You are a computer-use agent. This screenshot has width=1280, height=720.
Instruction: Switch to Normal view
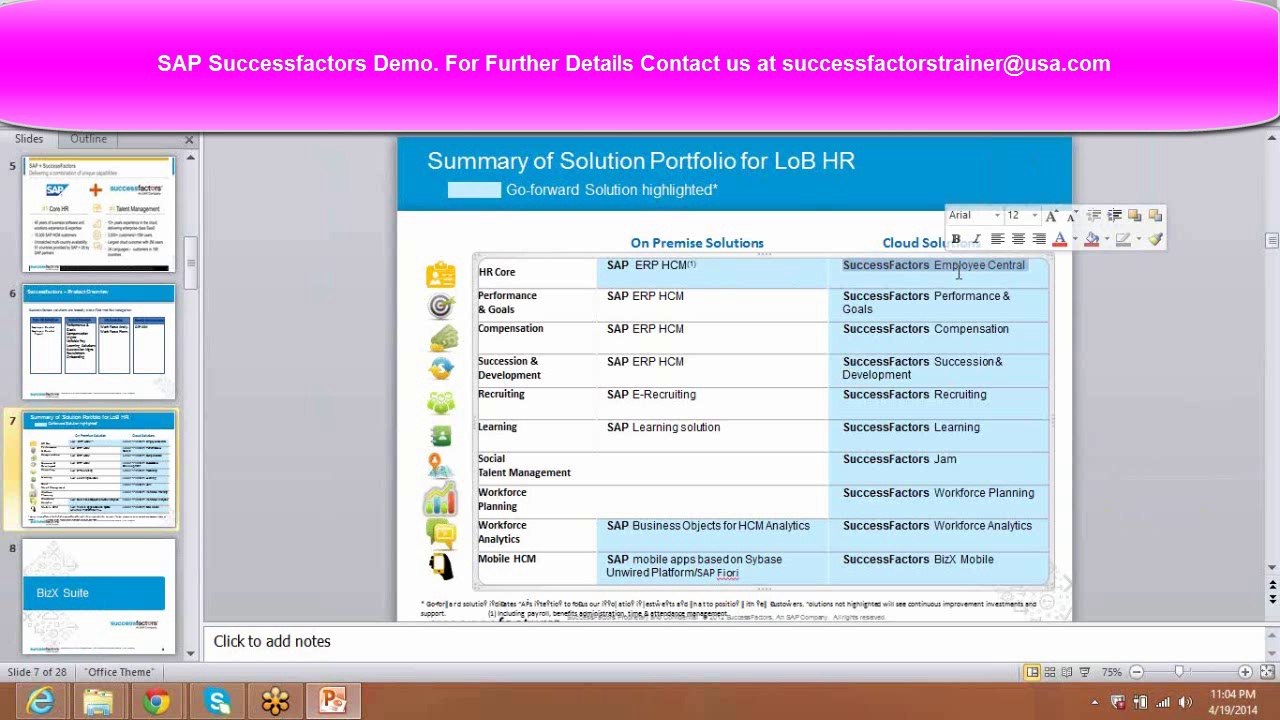[1032, 672]
